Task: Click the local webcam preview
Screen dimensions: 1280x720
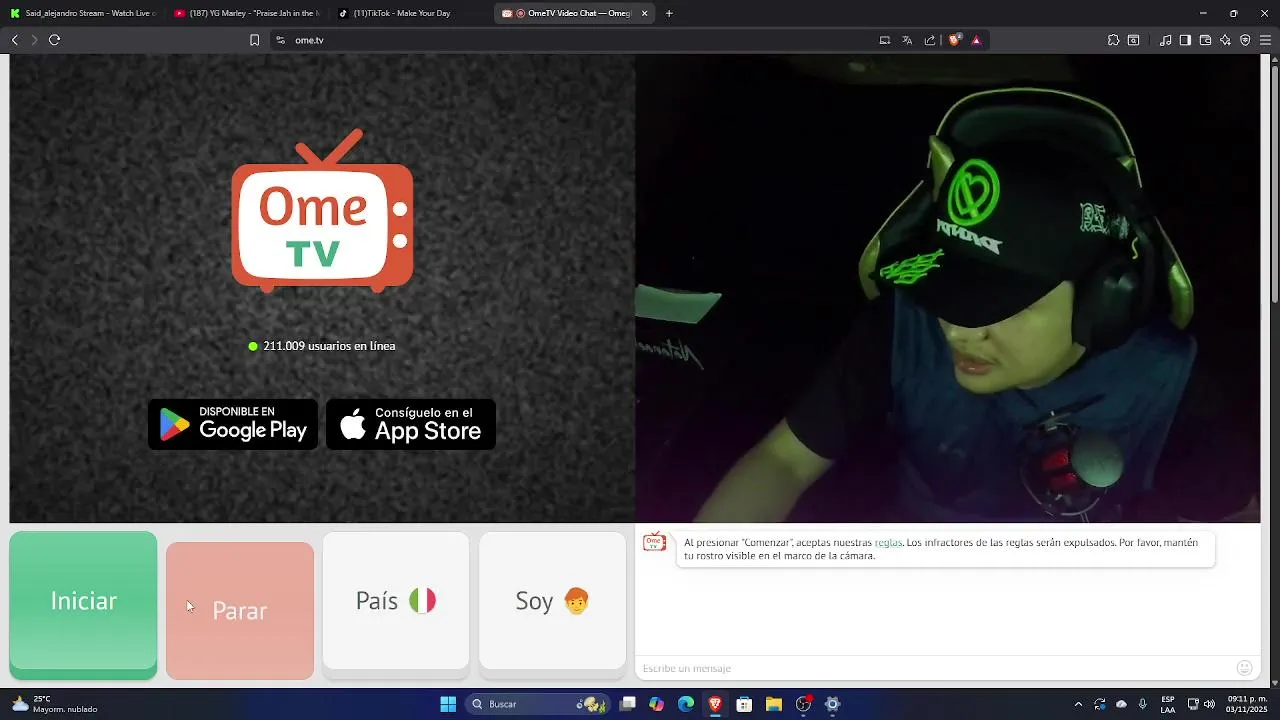Action: click(x=948, y=288)
